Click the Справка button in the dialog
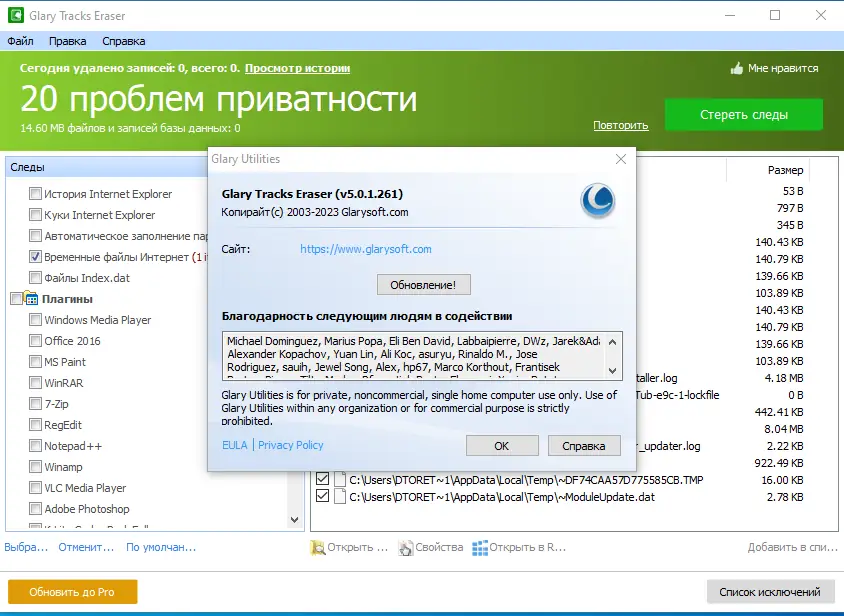Viewport: 844px width, 616px height. pyautogui.click(x=584, y=446)
